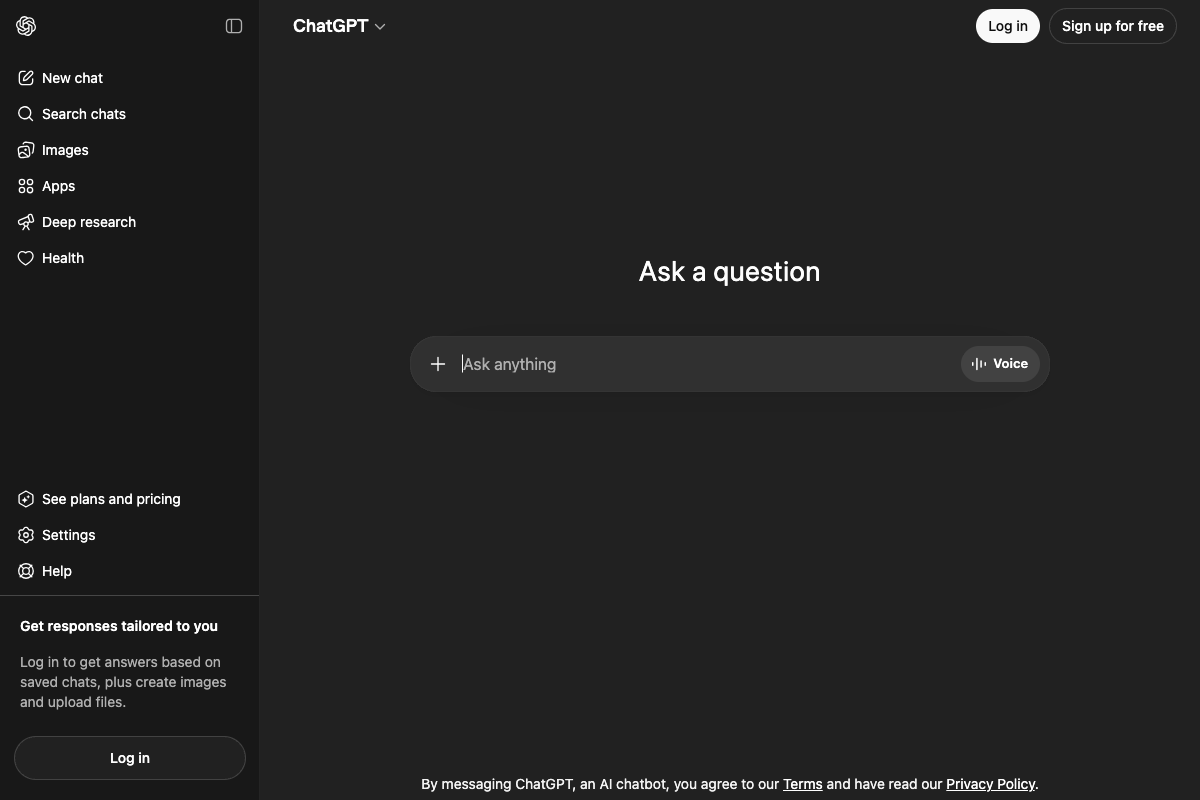Click the Settings gear icon

[26, 535]
